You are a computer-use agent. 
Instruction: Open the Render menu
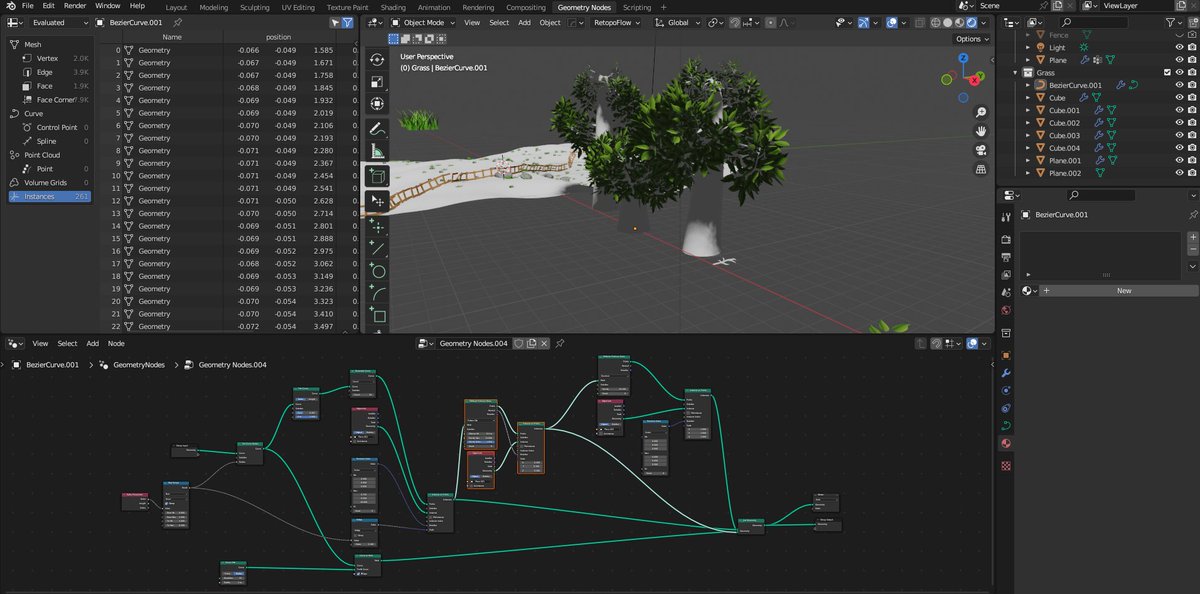click(75, 6)
